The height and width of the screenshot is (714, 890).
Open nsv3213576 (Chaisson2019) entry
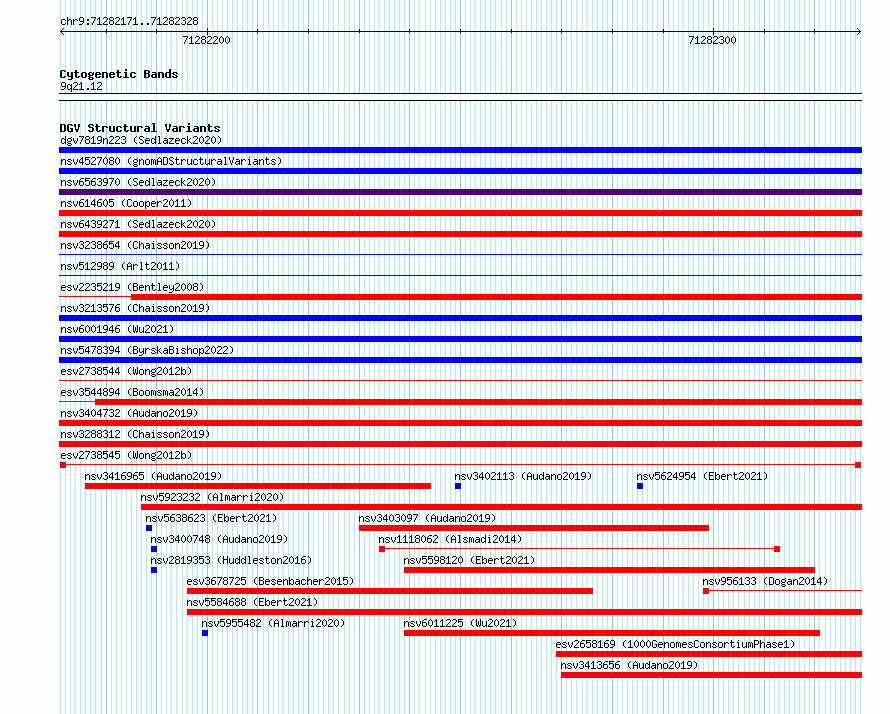point(135,308)
